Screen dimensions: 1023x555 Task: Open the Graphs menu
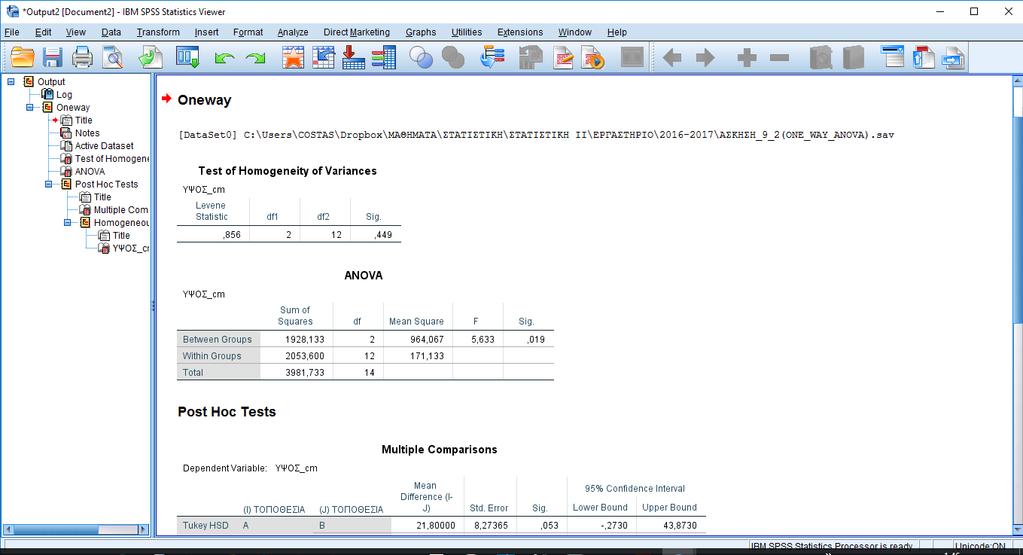[x=420, y=32]
